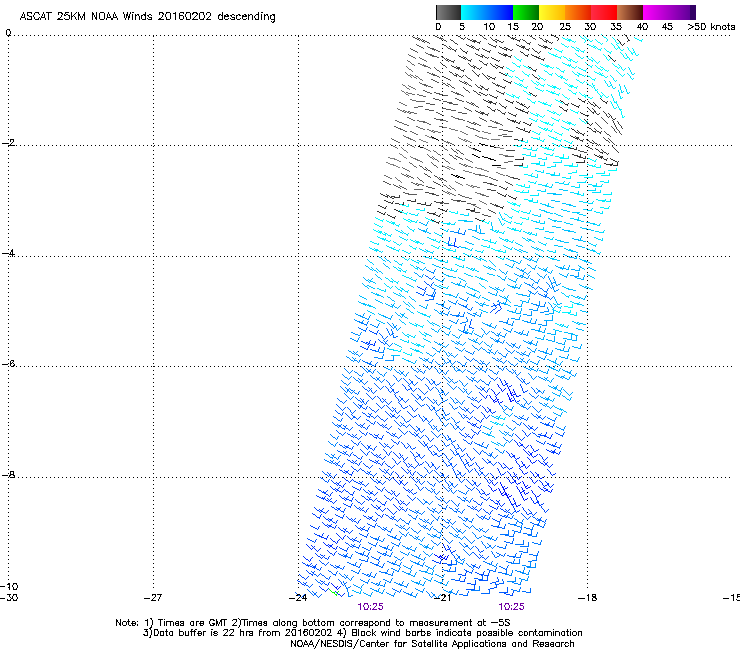Click the '-27' longitude axis label

[x=153, y=598]
